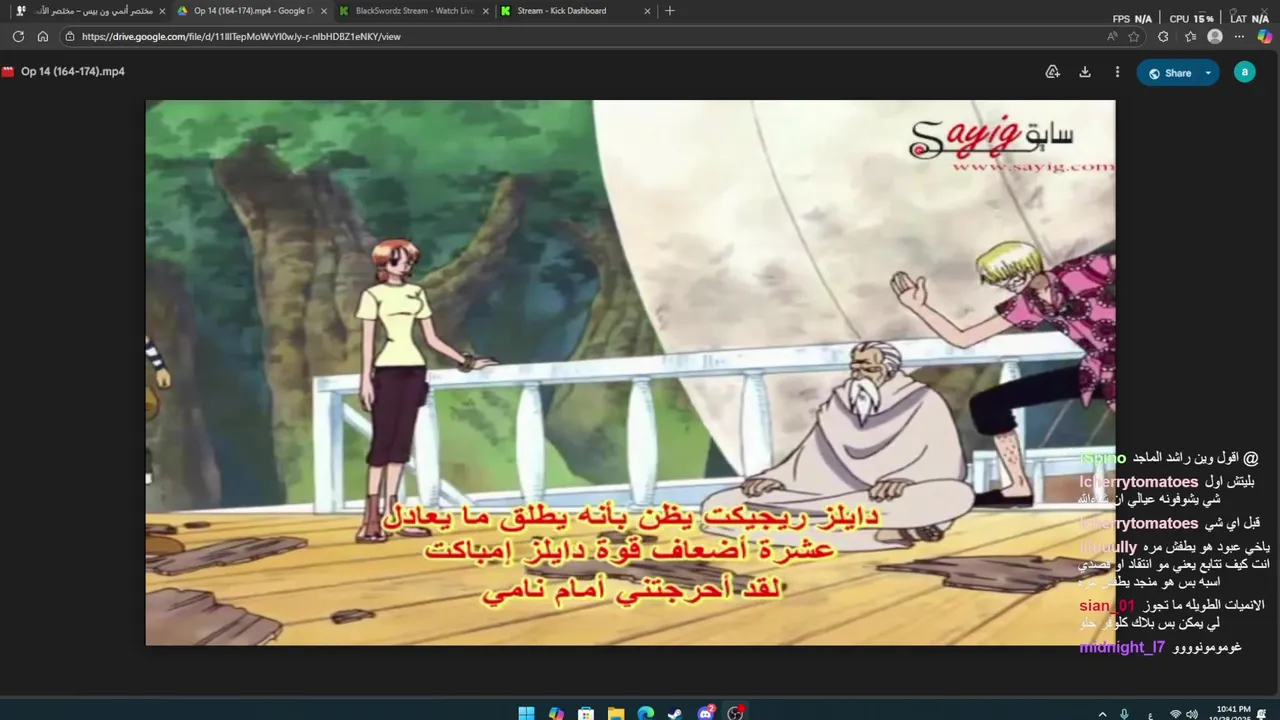Click the sian_01 username in the chat overlay
This screenshot has height=720, width=1280.
pyautogui.click(x=1107, y=606)
